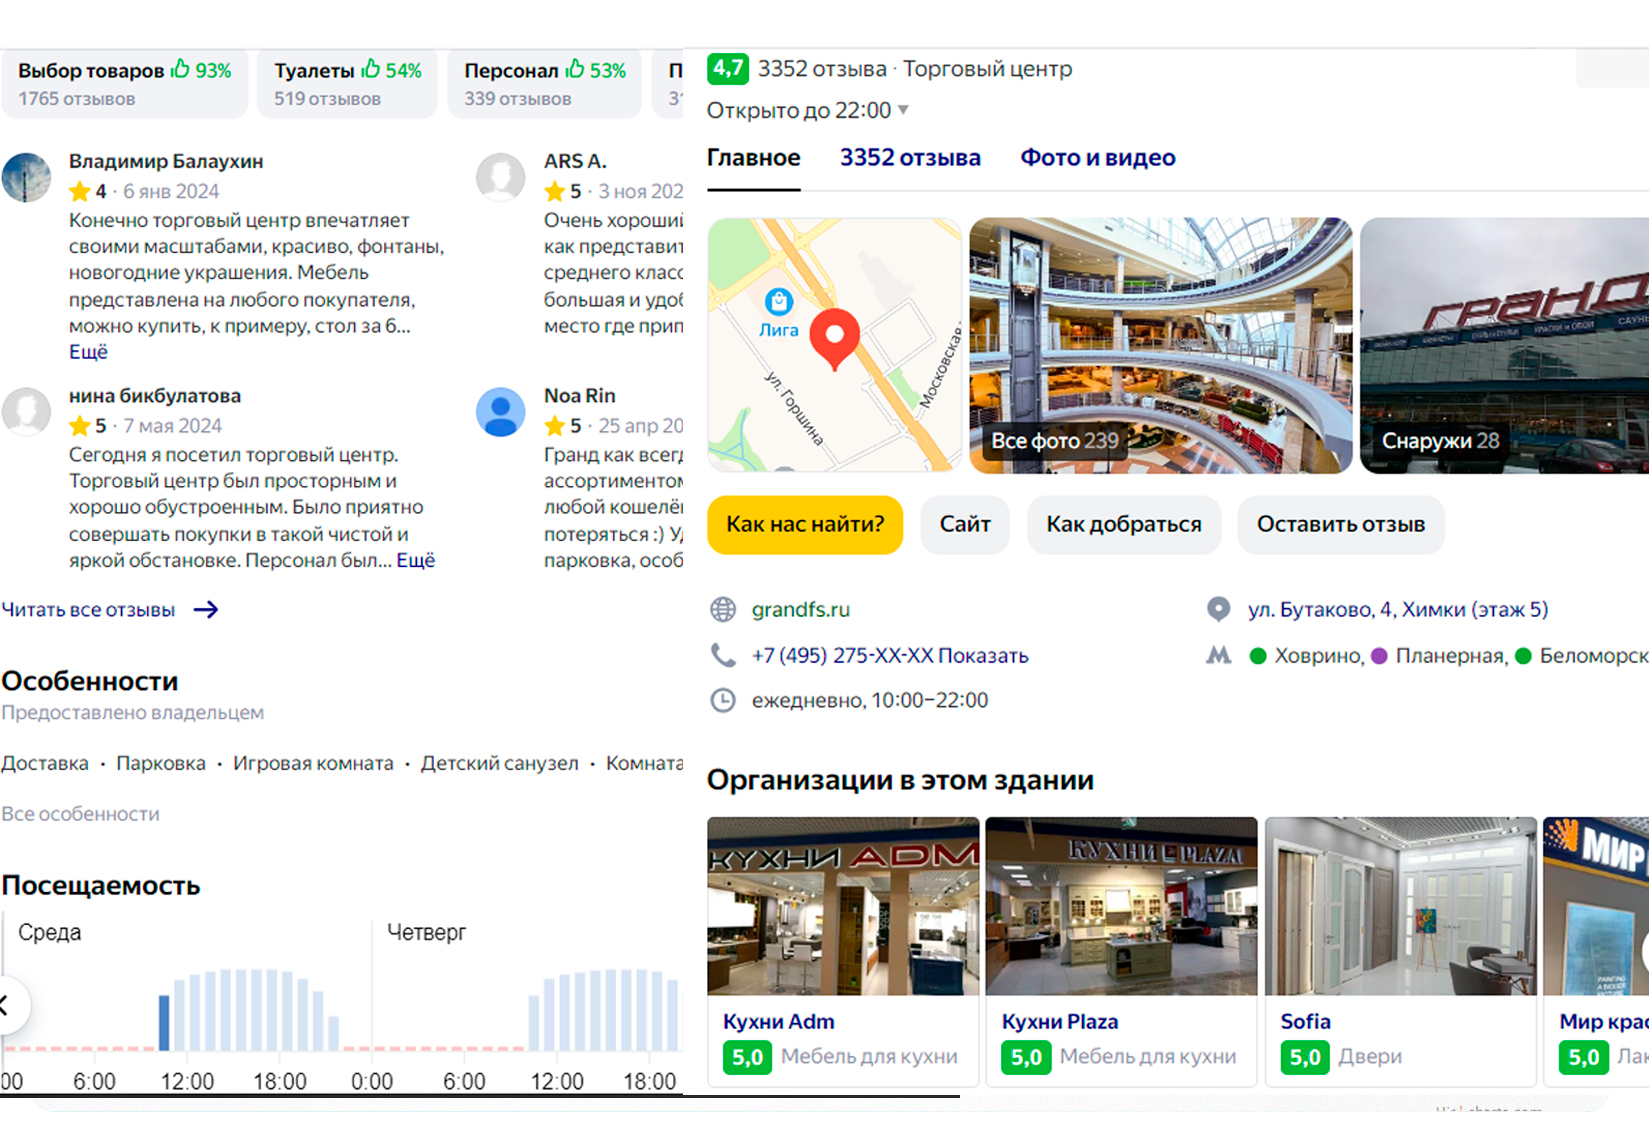The width and height of the screenshot is (1649, 1143).
Task: Open the Кухни Plaza organization card
Action: 1122,951
